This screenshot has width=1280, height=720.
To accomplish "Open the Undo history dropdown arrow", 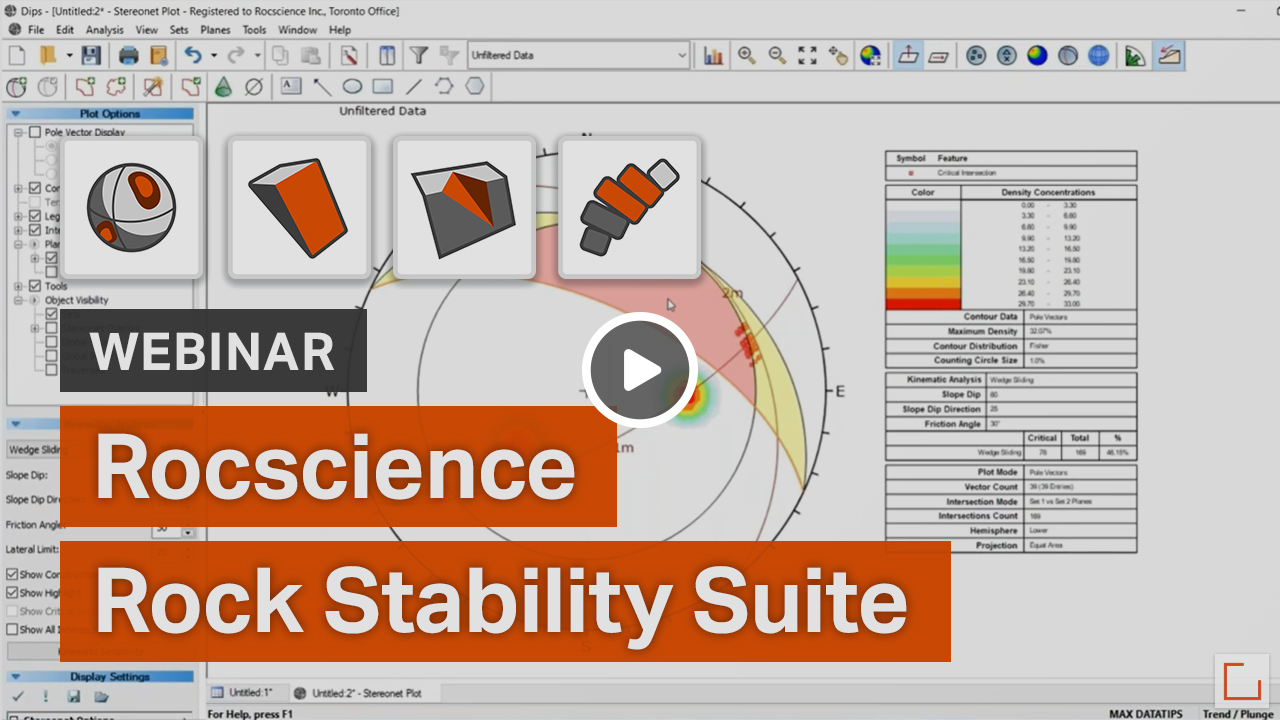I will pyautogui.click(x=214, y=55).
